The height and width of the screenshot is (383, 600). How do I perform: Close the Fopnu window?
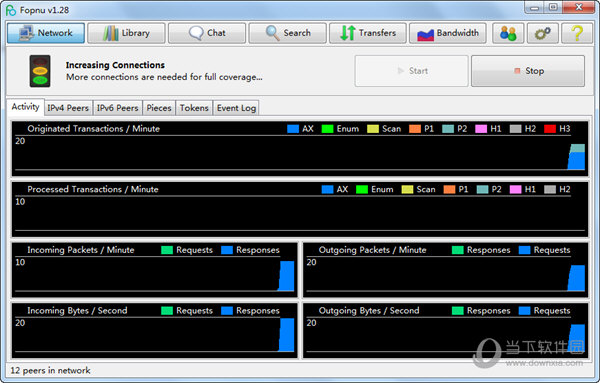(579, 7)
